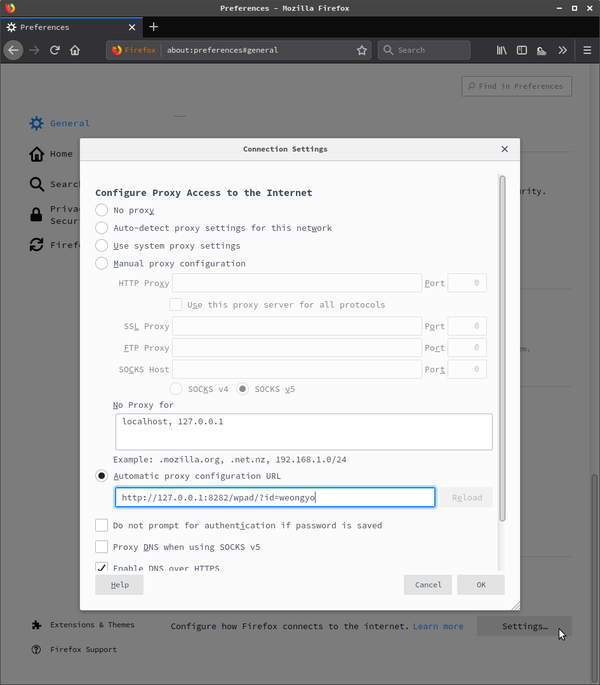600x685 pixels.
Task: Click the SOCKS Host field
Action: coord(297,369)
